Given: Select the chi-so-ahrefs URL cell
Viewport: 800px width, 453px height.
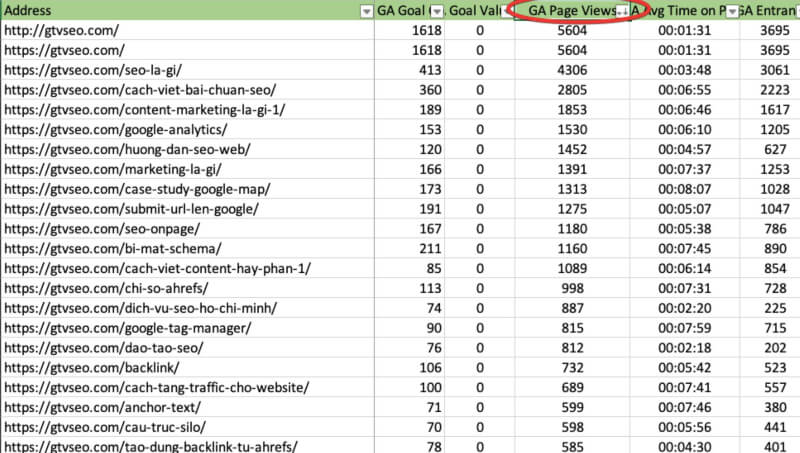Looking at the screenshot, I should pos(188,288).
